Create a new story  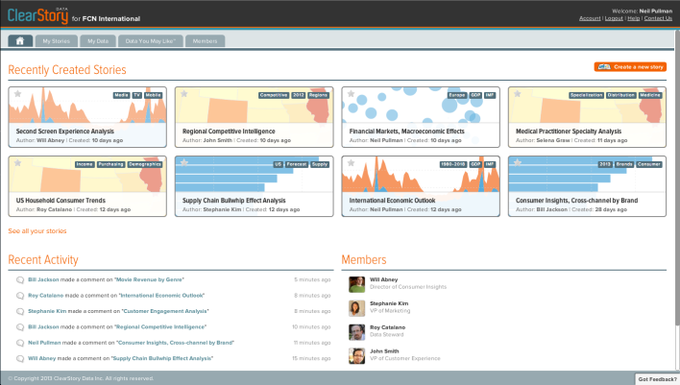tap(630, 67)
